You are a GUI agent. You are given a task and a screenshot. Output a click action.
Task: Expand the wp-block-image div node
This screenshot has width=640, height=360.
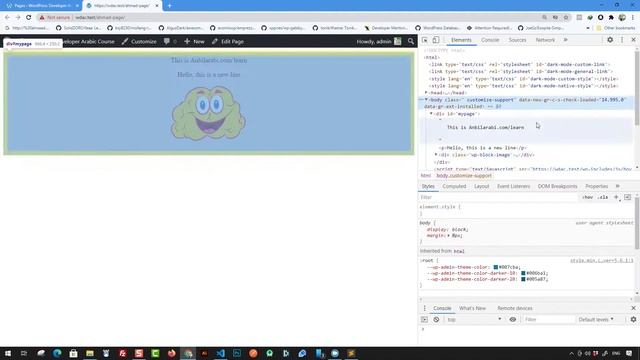[436, 155]
